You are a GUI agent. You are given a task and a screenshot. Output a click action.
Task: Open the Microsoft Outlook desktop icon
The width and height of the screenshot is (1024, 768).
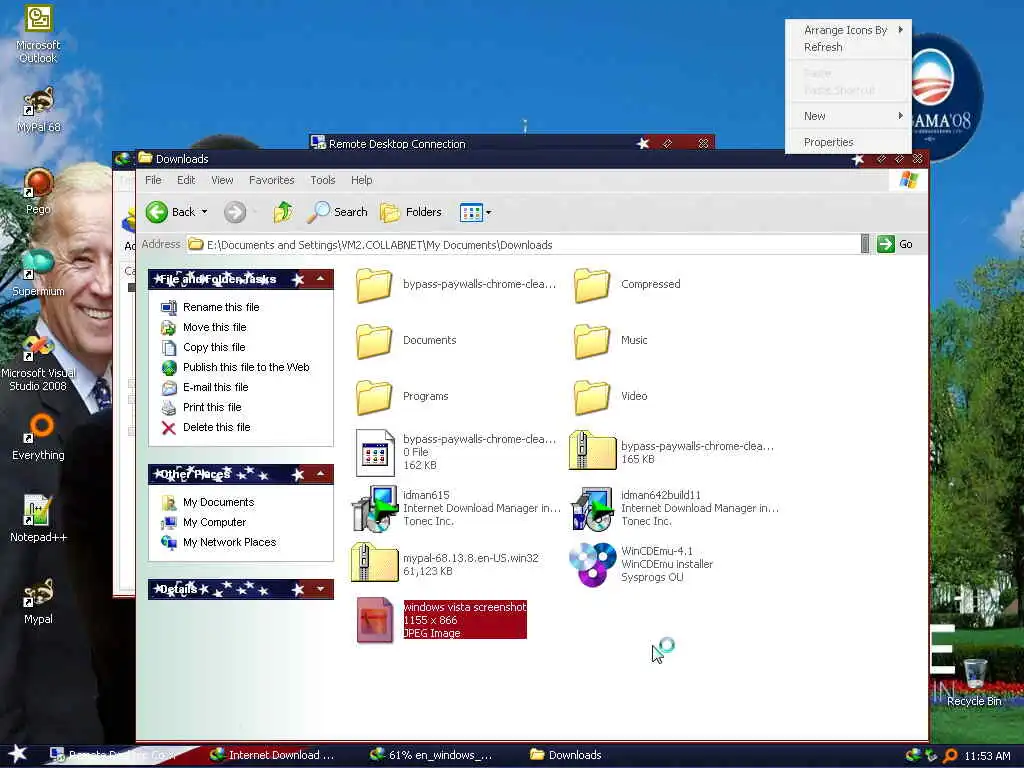[x=38, y=34]
